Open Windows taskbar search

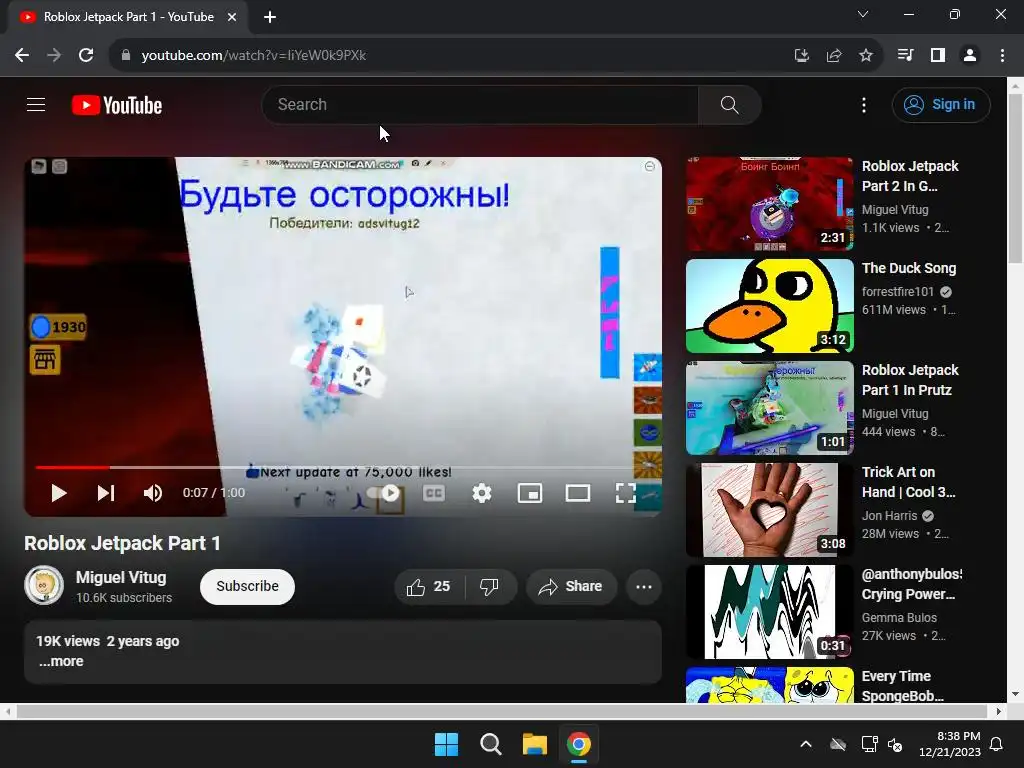pyautogui.click(x=490, y=744)
